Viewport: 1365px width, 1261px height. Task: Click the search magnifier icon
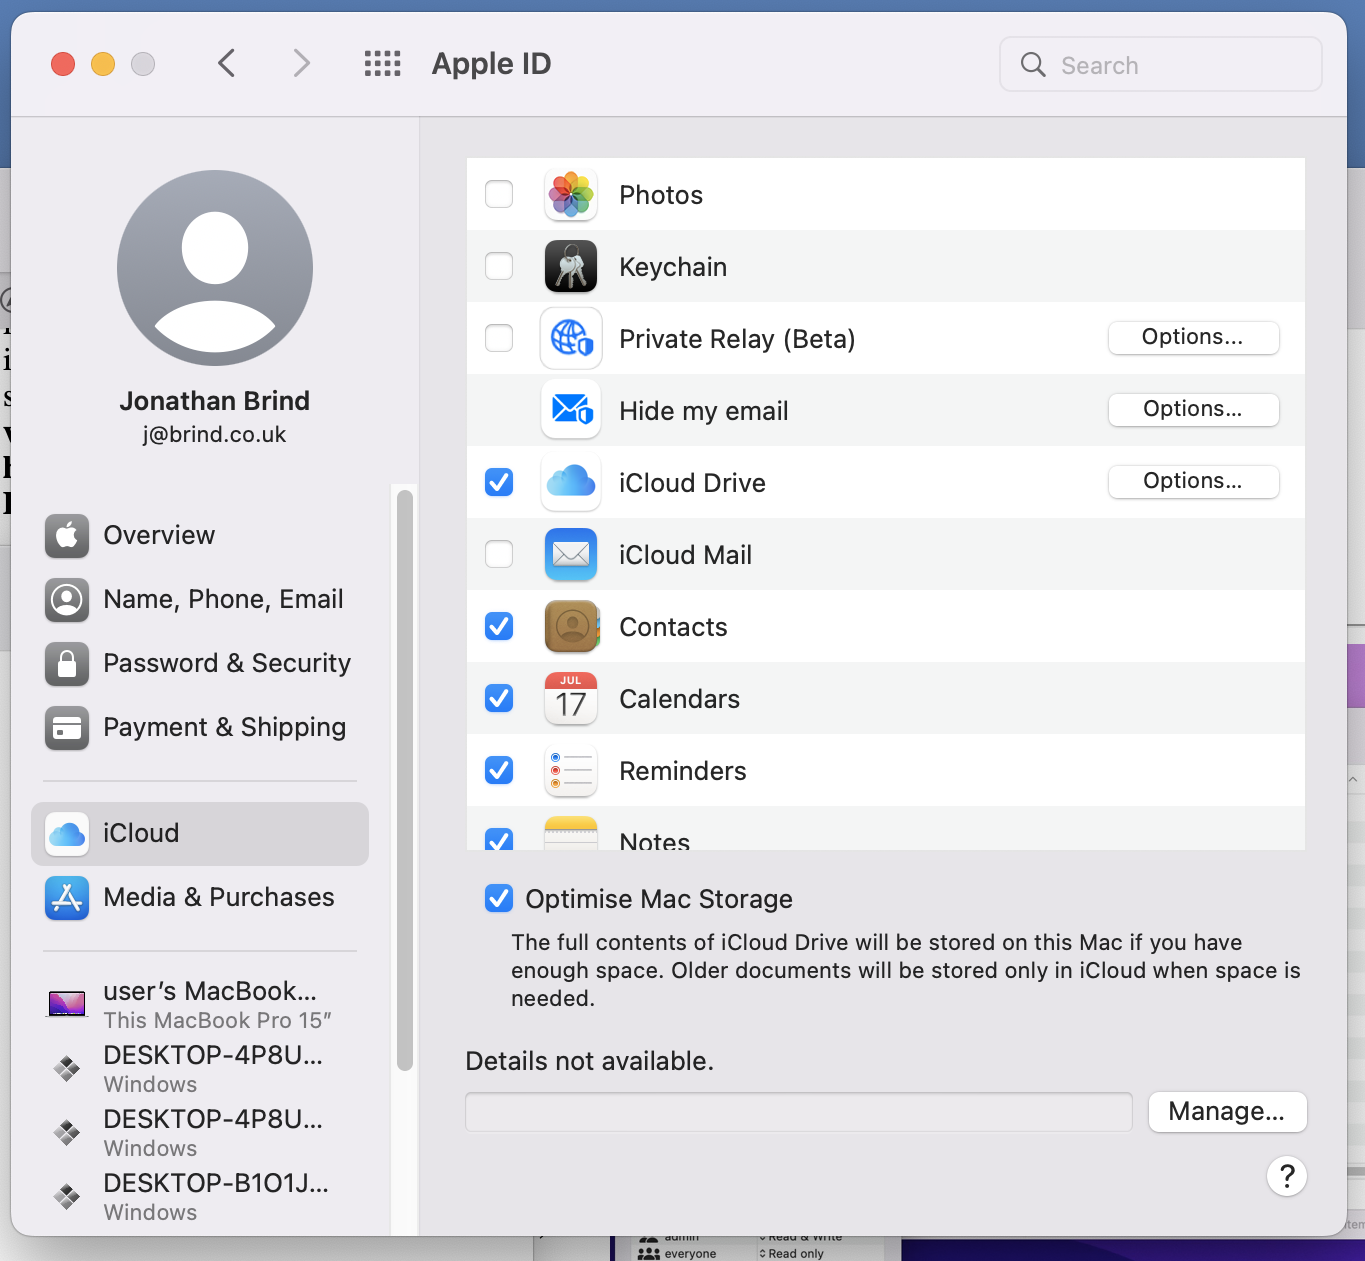tap(1033, 65)
